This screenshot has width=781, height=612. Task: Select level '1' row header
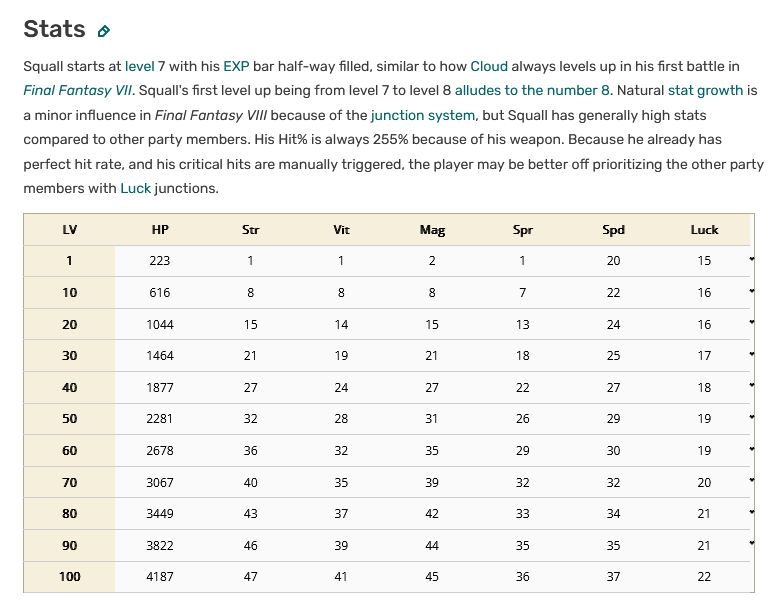click(69, 261)
